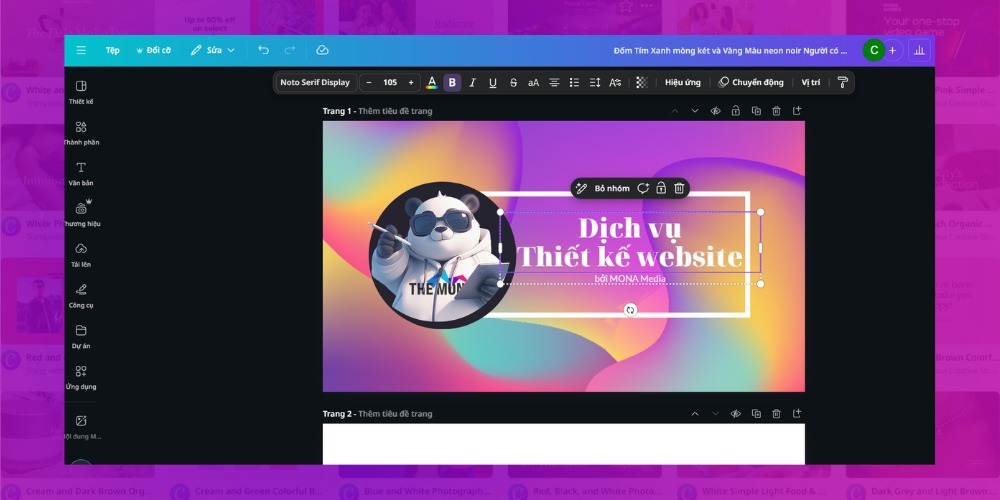Open the Đổi cỡ resize menu
The image size is (1000, 500).
click(153, 50)
